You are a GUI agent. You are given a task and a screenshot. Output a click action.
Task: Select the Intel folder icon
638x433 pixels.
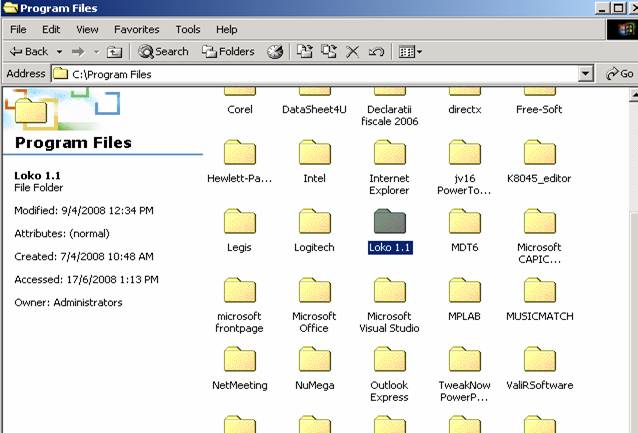click(x=315, y=153)
